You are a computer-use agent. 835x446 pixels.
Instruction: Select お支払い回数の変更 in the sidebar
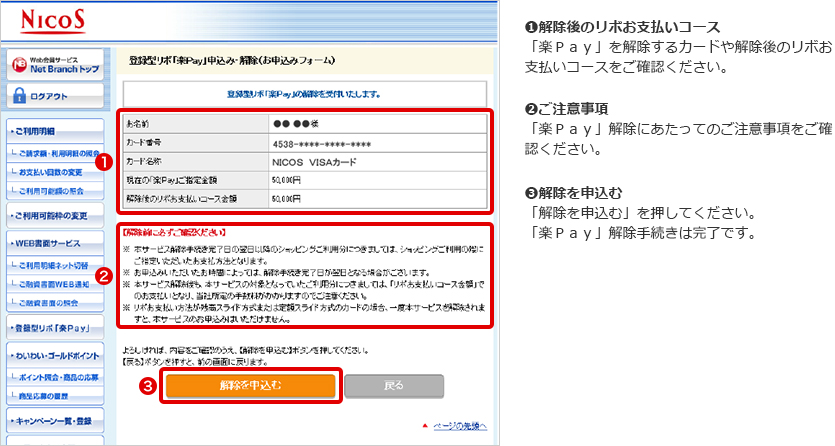(54, 172)
